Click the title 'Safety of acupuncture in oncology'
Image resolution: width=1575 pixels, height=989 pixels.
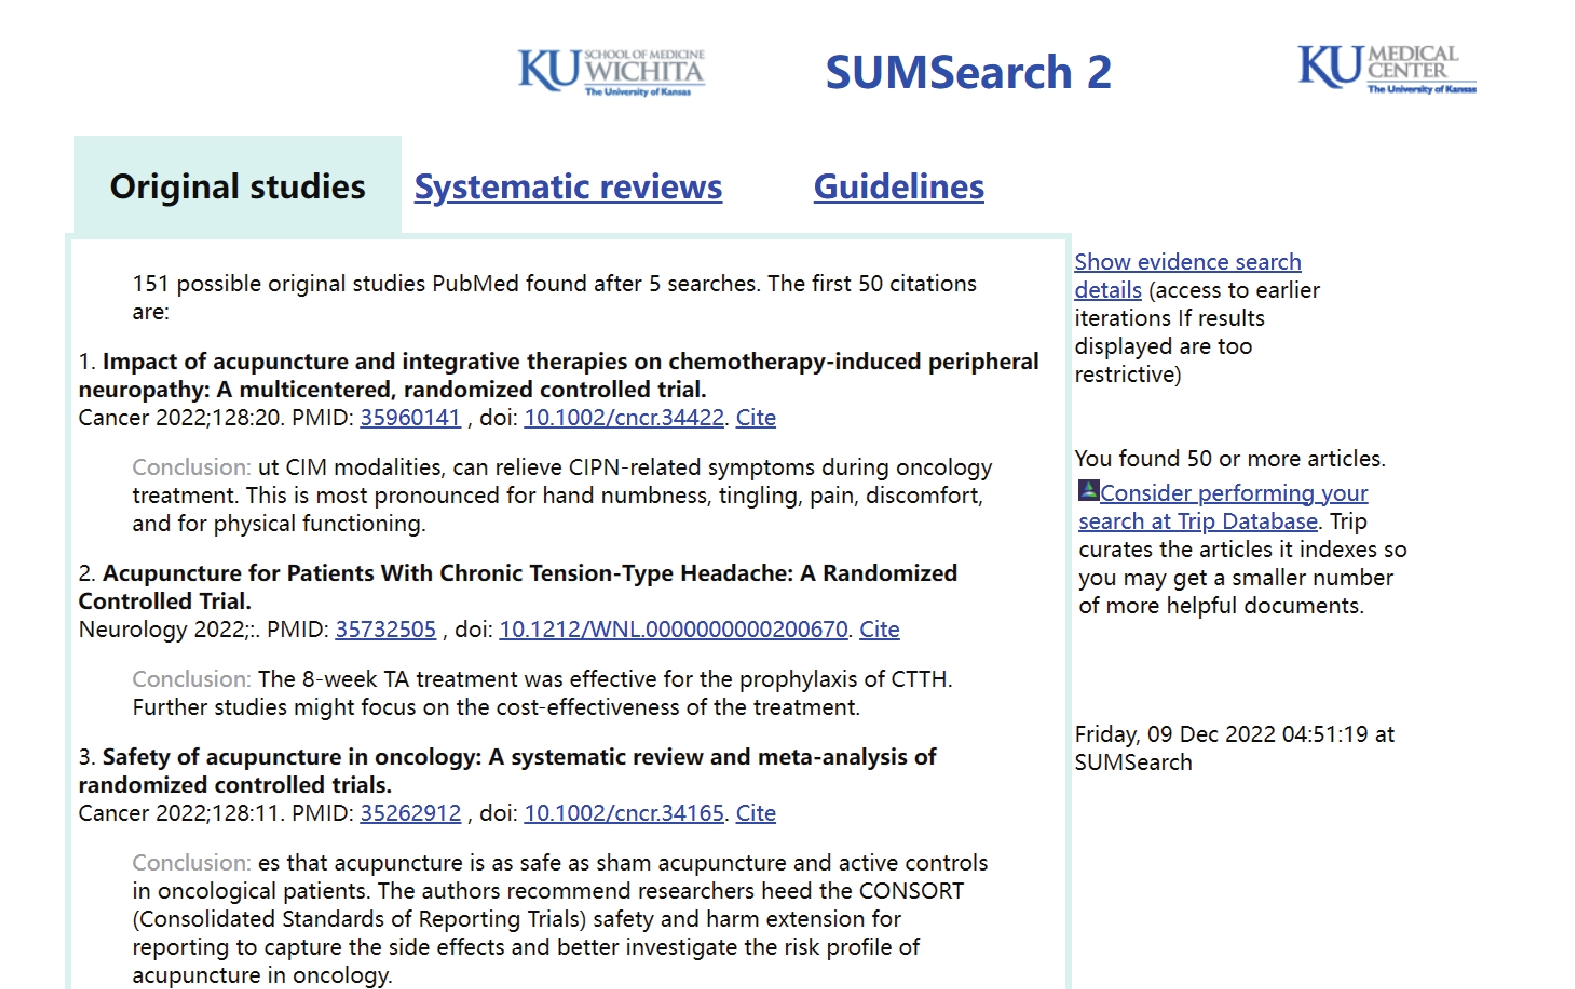click(507, 771)
